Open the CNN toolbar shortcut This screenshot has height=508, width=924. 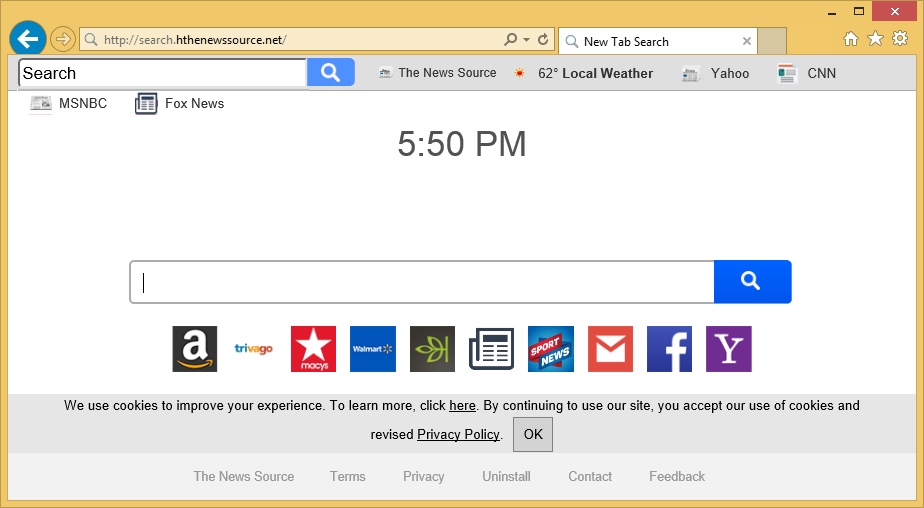point(807,74)
